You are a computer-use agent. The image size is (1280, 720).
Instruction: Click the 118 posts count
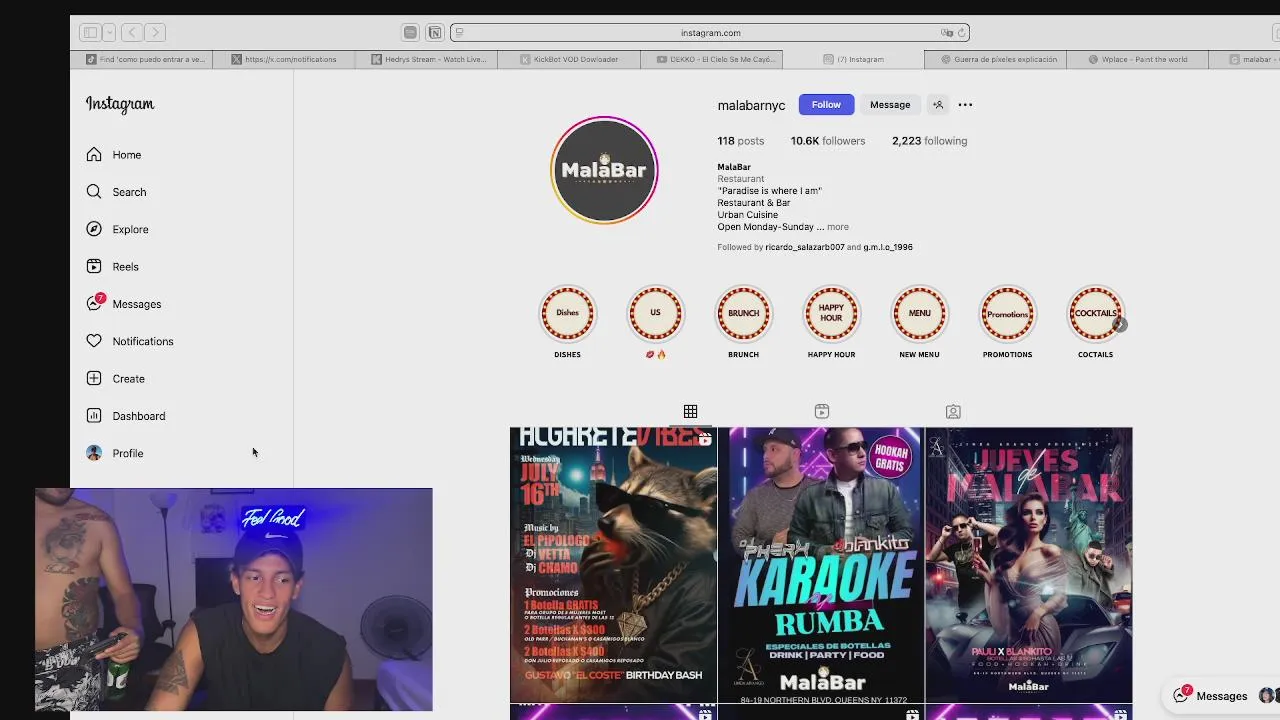pyautogui.click(x=740, y=141)
